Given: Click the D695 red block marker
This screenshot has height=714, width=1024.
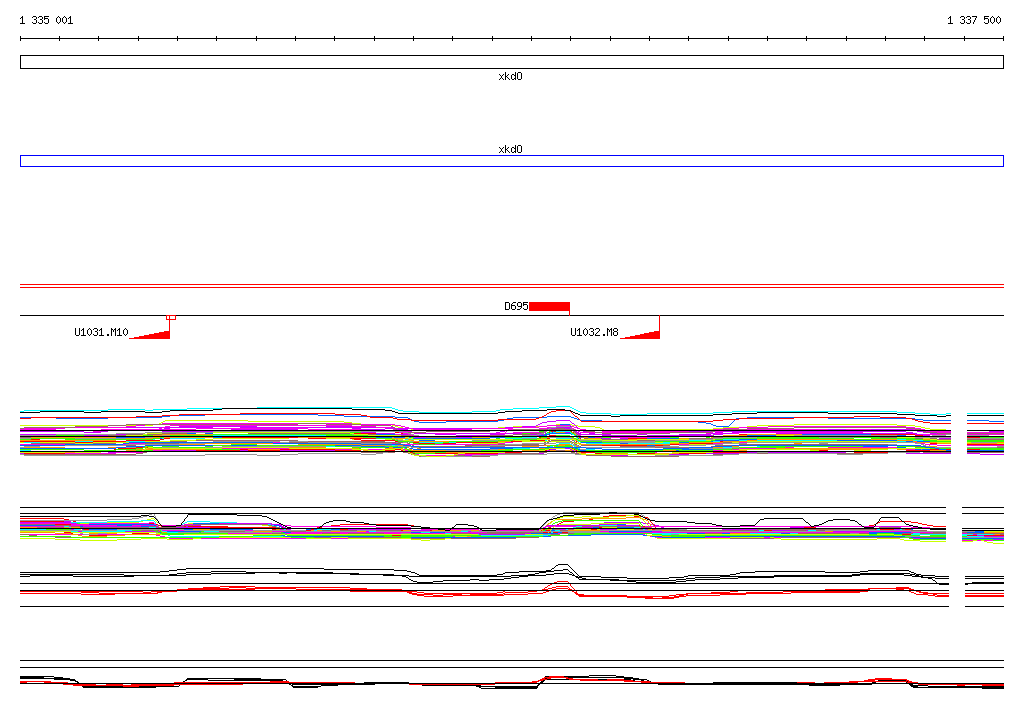Looking at the screenshot, I should 549,306.
